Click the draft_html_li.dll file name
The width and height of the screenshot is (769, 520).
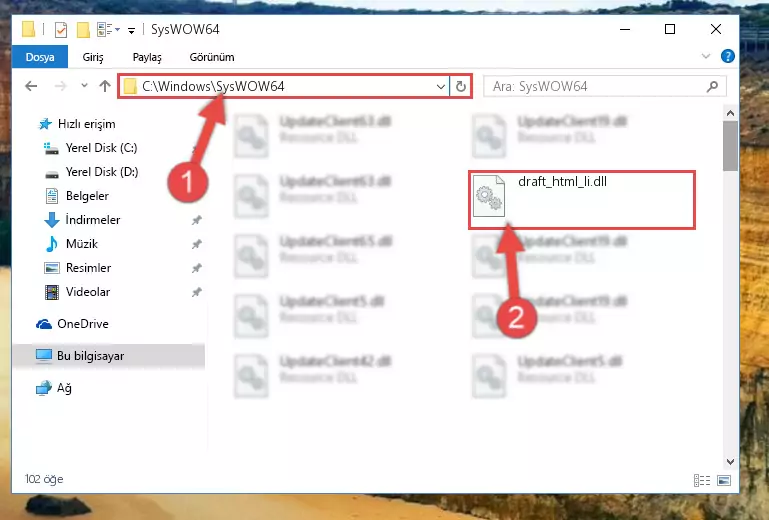(563, 182)
